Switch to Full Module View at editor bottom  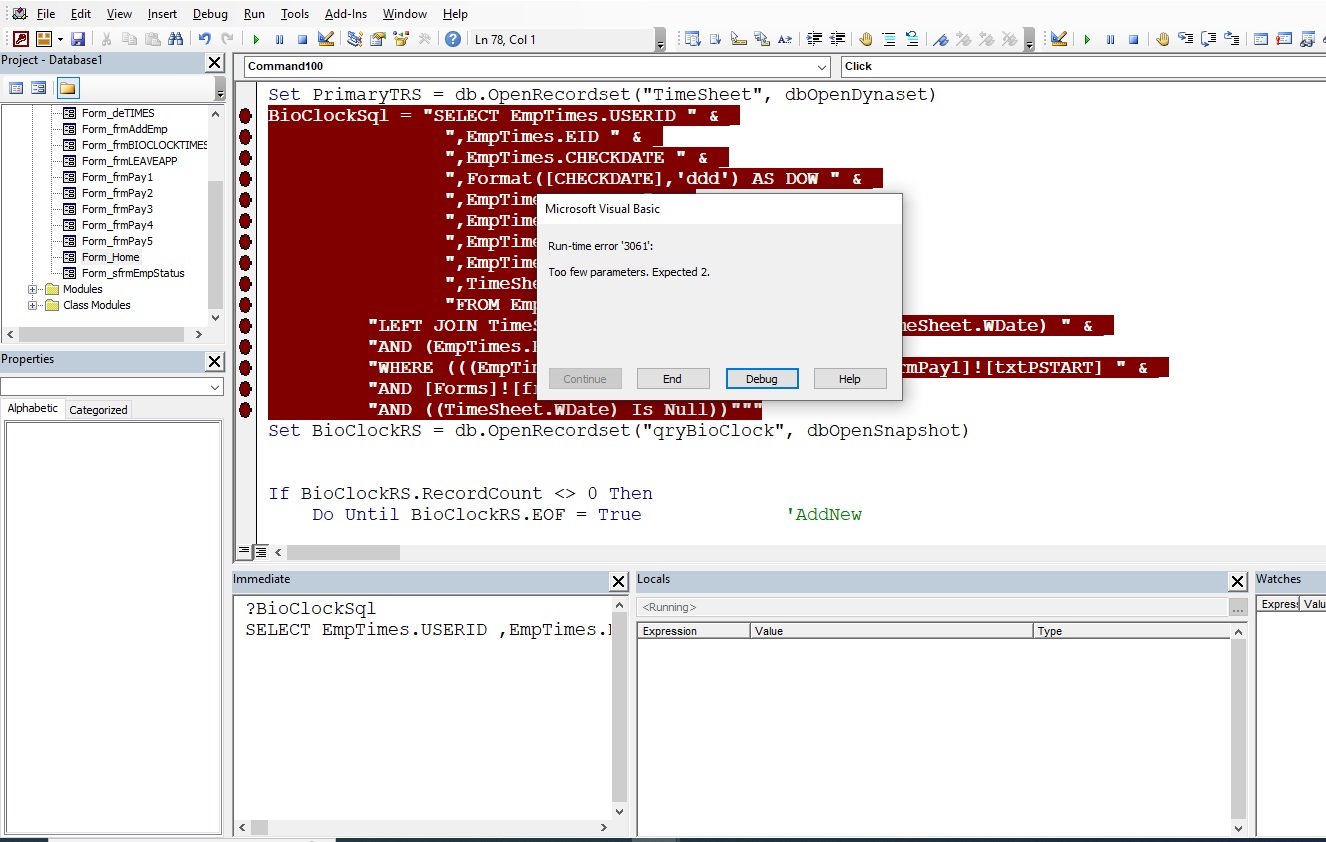point(260,552)
